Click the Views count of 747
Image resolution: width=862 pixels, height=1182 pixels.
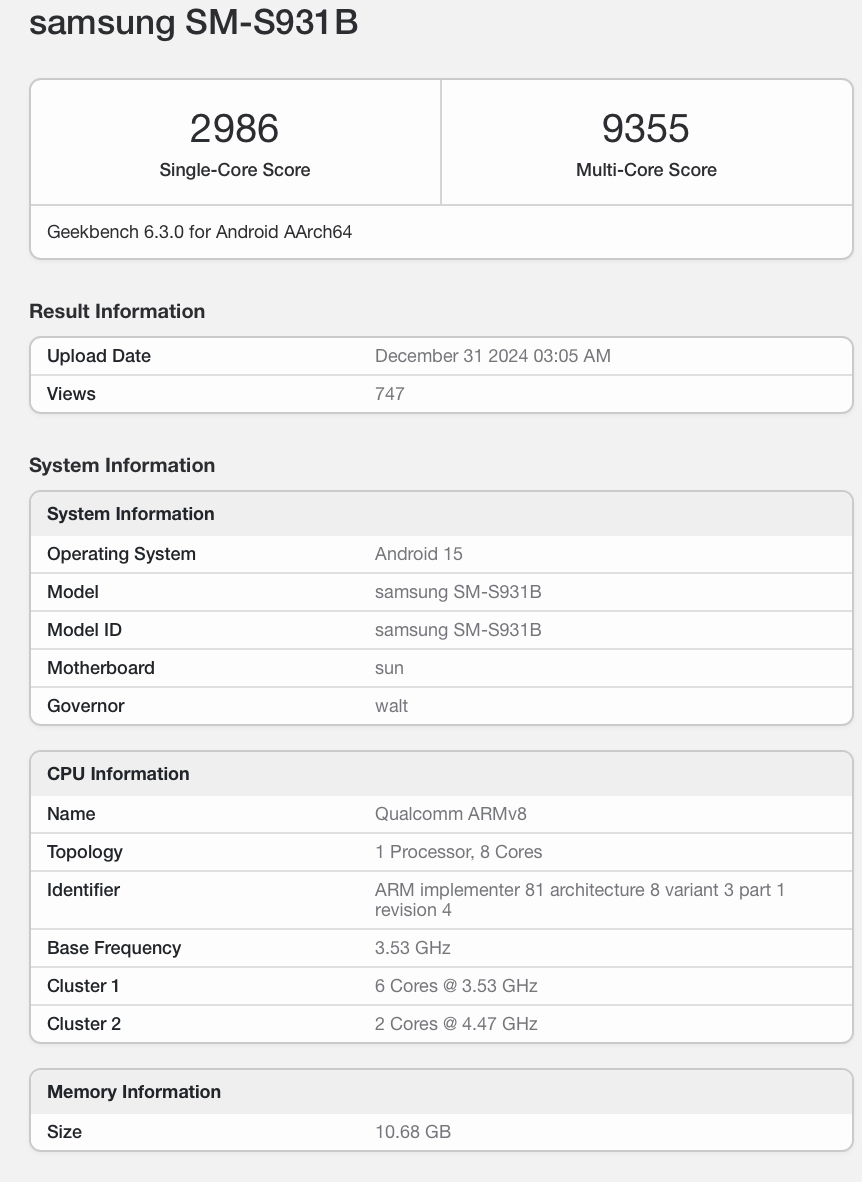389,394
